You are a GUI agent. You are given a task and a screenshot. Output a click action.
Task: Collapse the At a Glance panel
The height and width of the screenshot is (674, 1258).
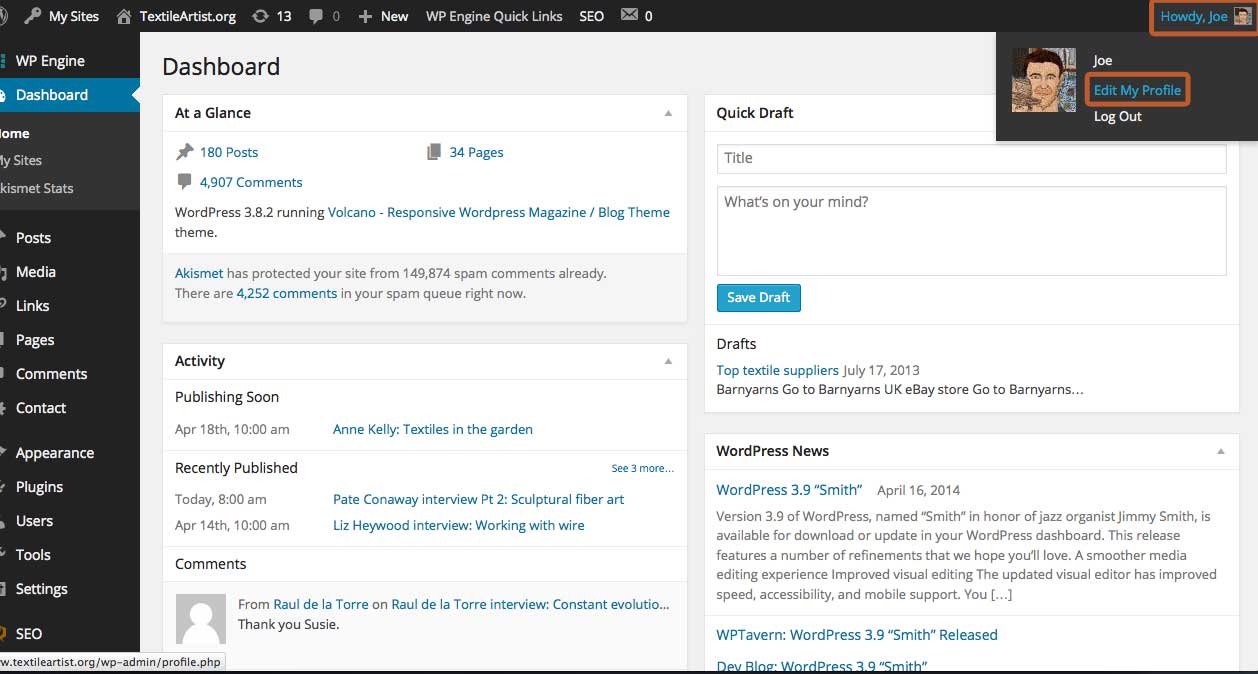(668, 113)
